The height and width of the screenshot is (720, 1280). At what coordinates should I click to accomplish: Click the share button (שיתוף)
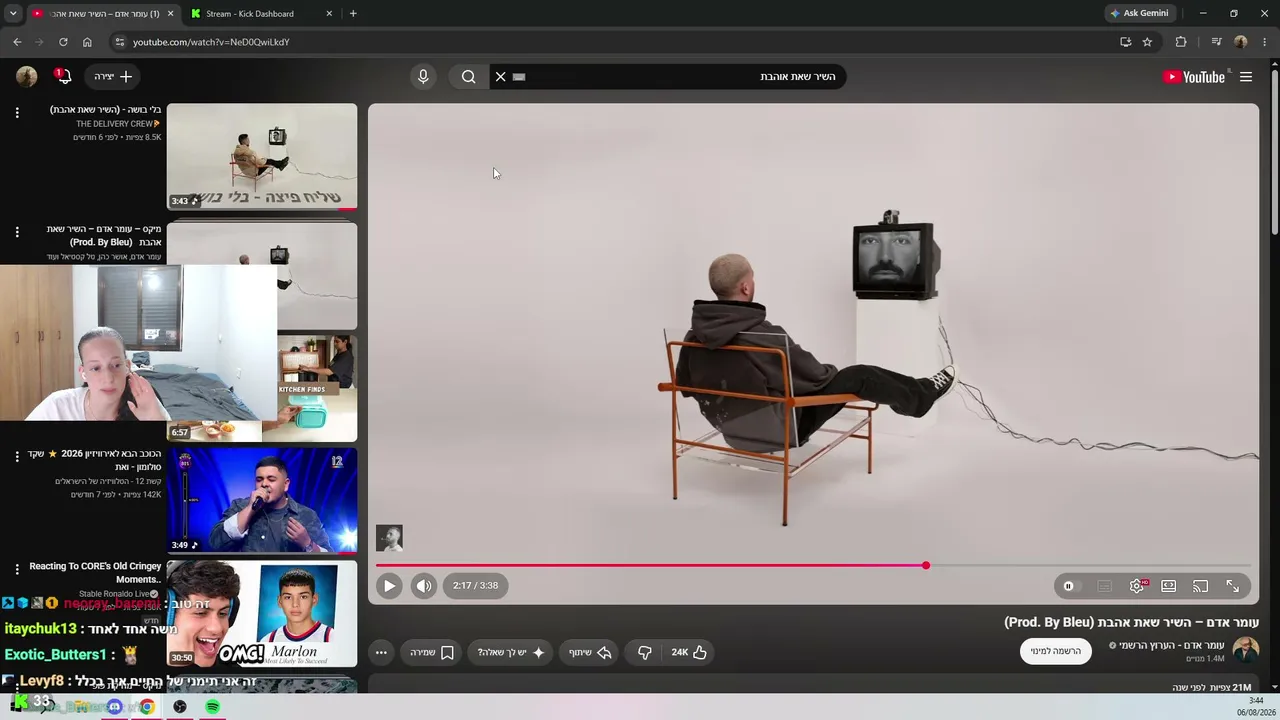(590, 652)
